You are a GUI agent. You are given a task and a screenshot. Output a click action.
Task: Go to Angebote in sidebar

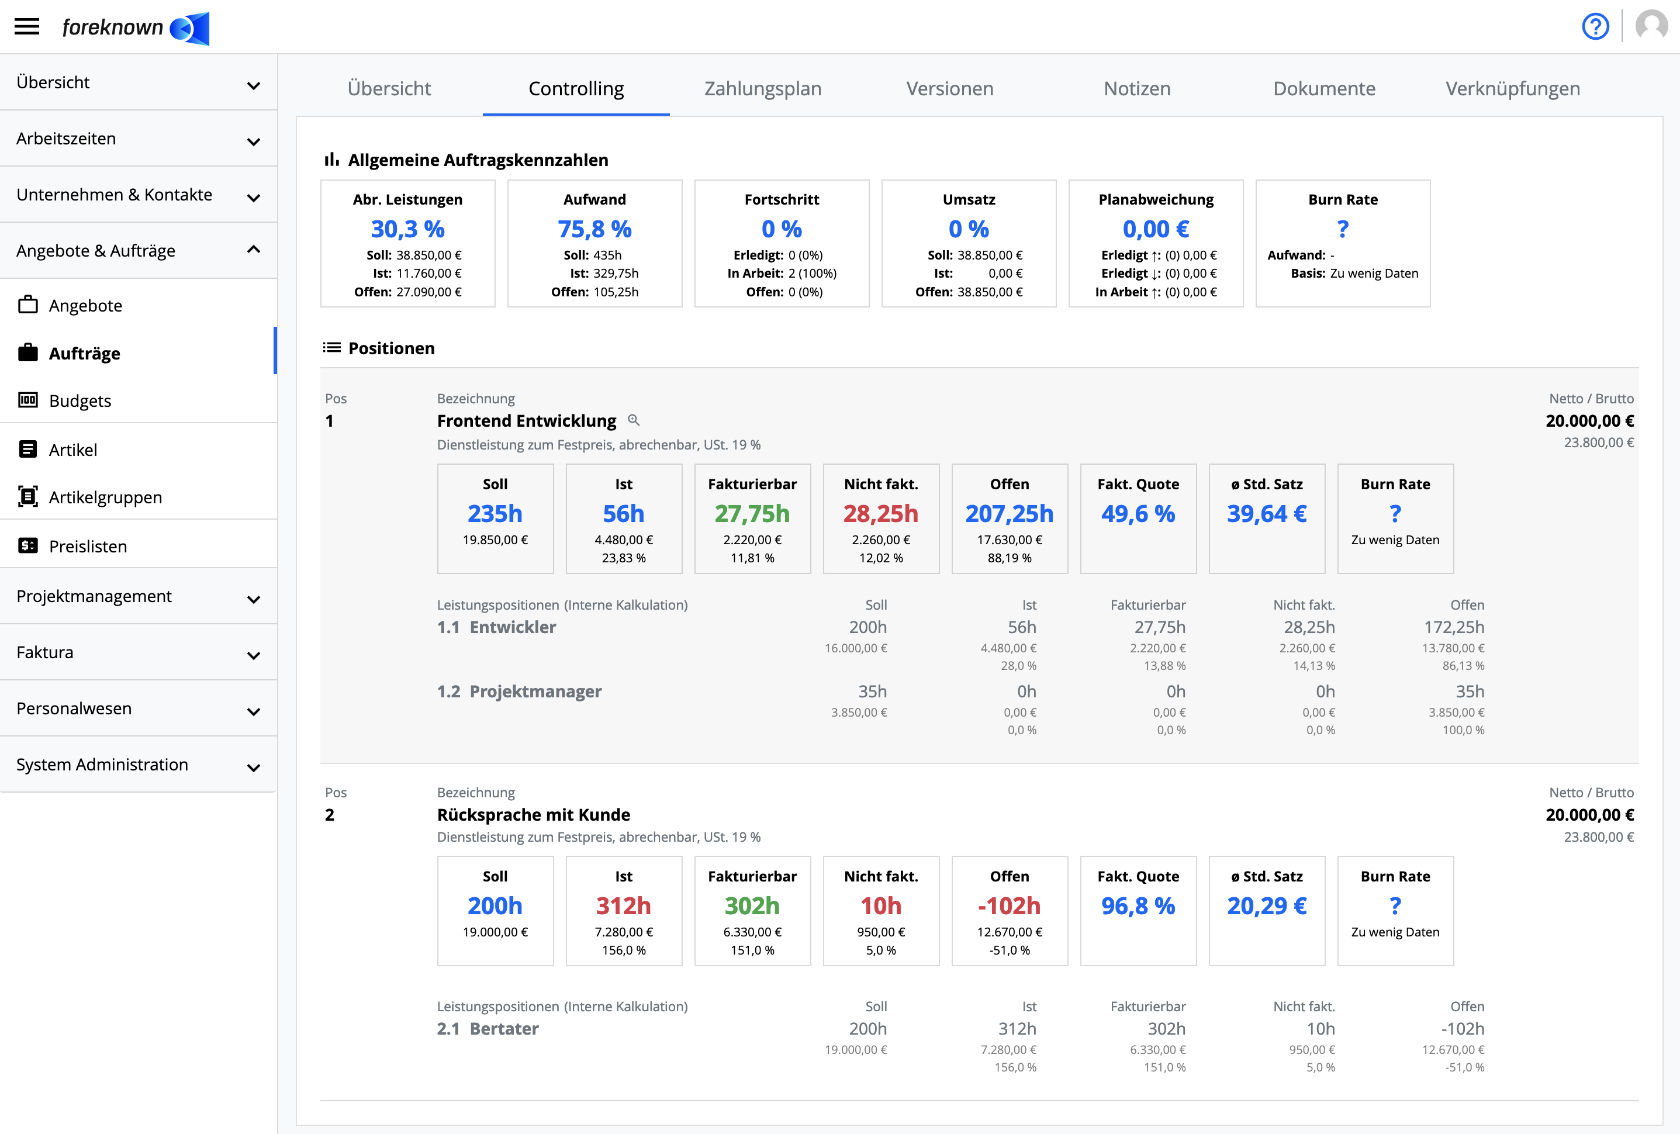[x=138, y=305]
